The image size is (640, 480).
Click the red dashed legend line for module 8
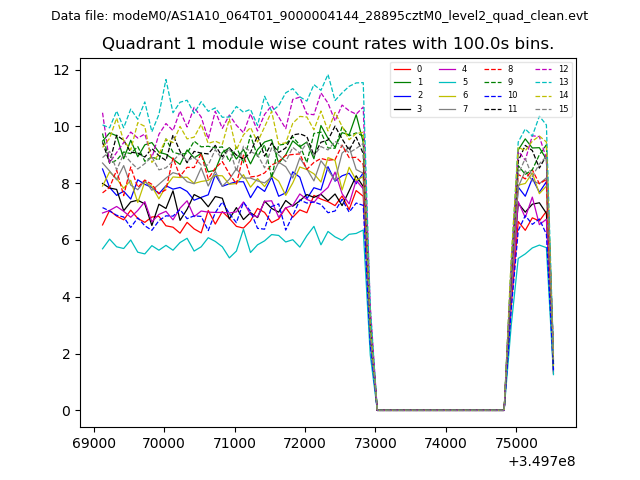pos(493,69)
